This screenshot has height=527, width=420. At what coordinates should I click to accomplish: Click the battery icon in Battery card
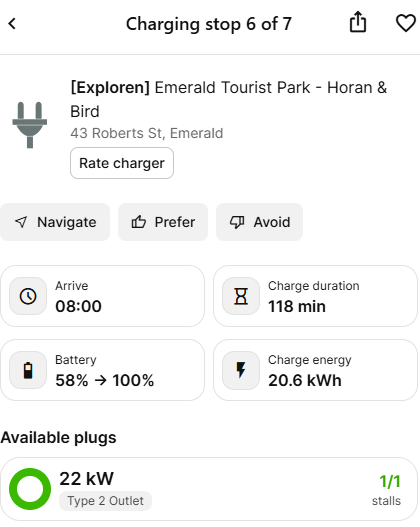point(28,370)
